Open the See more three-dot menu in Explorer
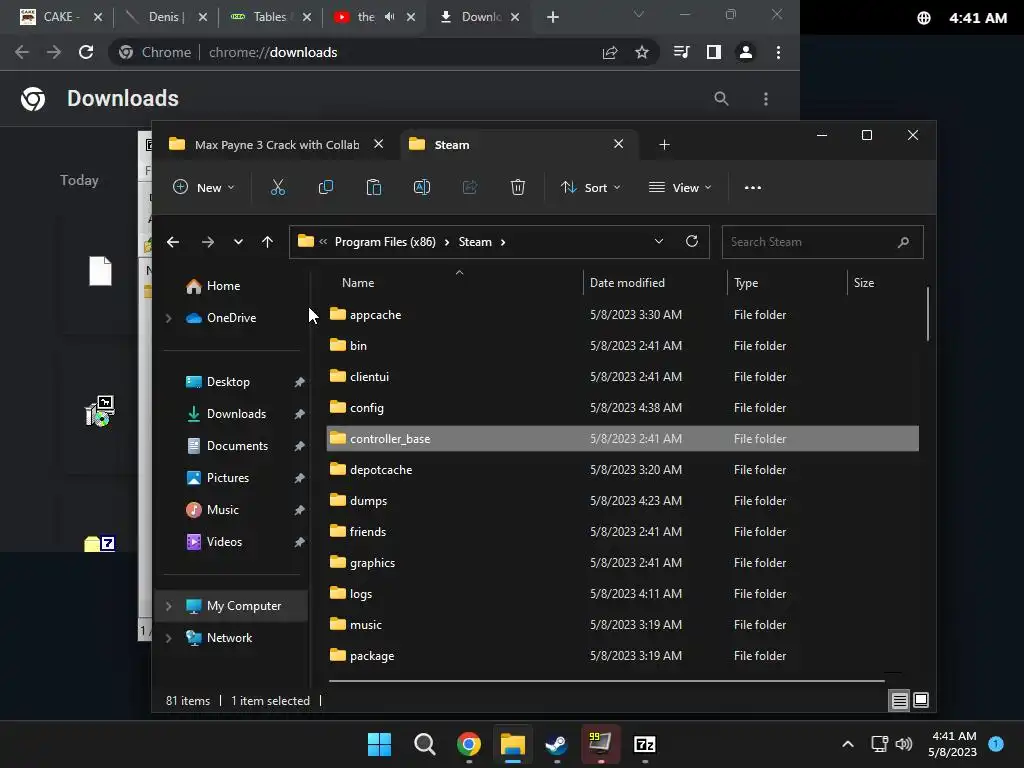 [x=752, y=187]
